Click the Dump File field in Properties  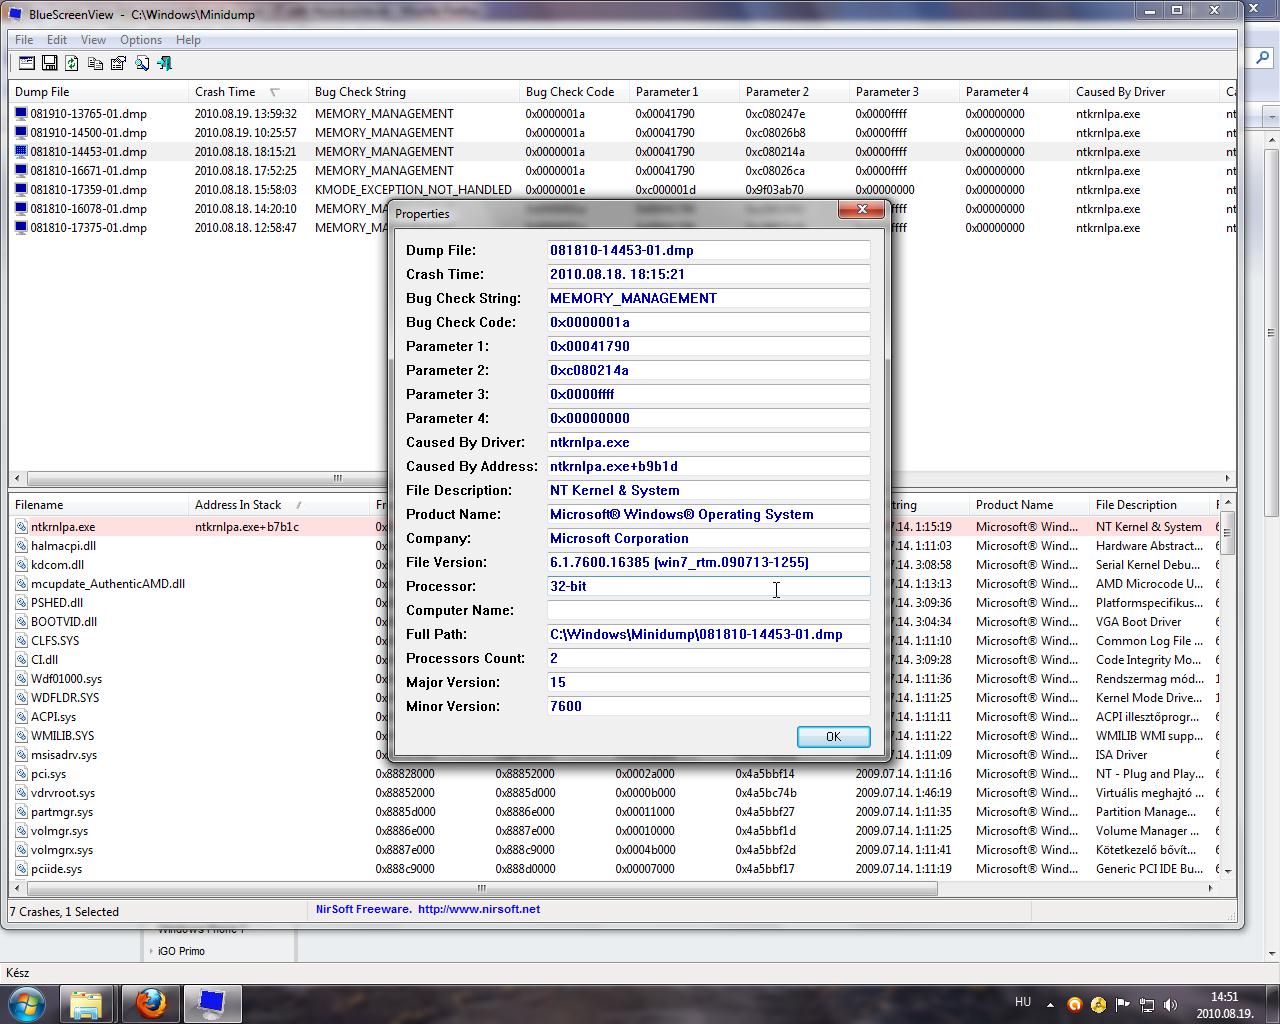[708, 251]
